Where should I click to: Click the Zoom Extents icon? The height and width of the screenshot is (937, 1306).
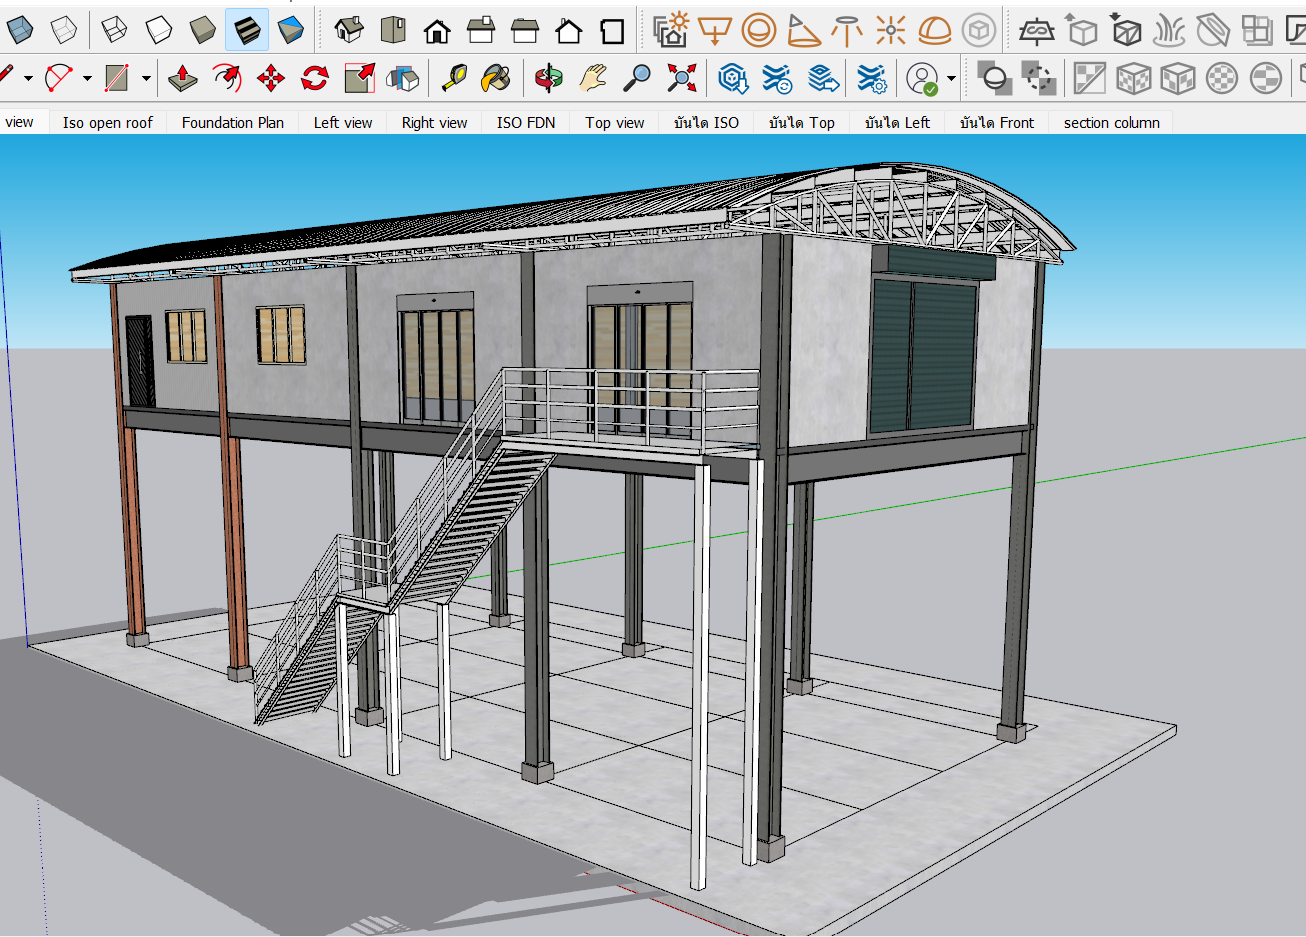pyautogui.click(x=682, y=78)
